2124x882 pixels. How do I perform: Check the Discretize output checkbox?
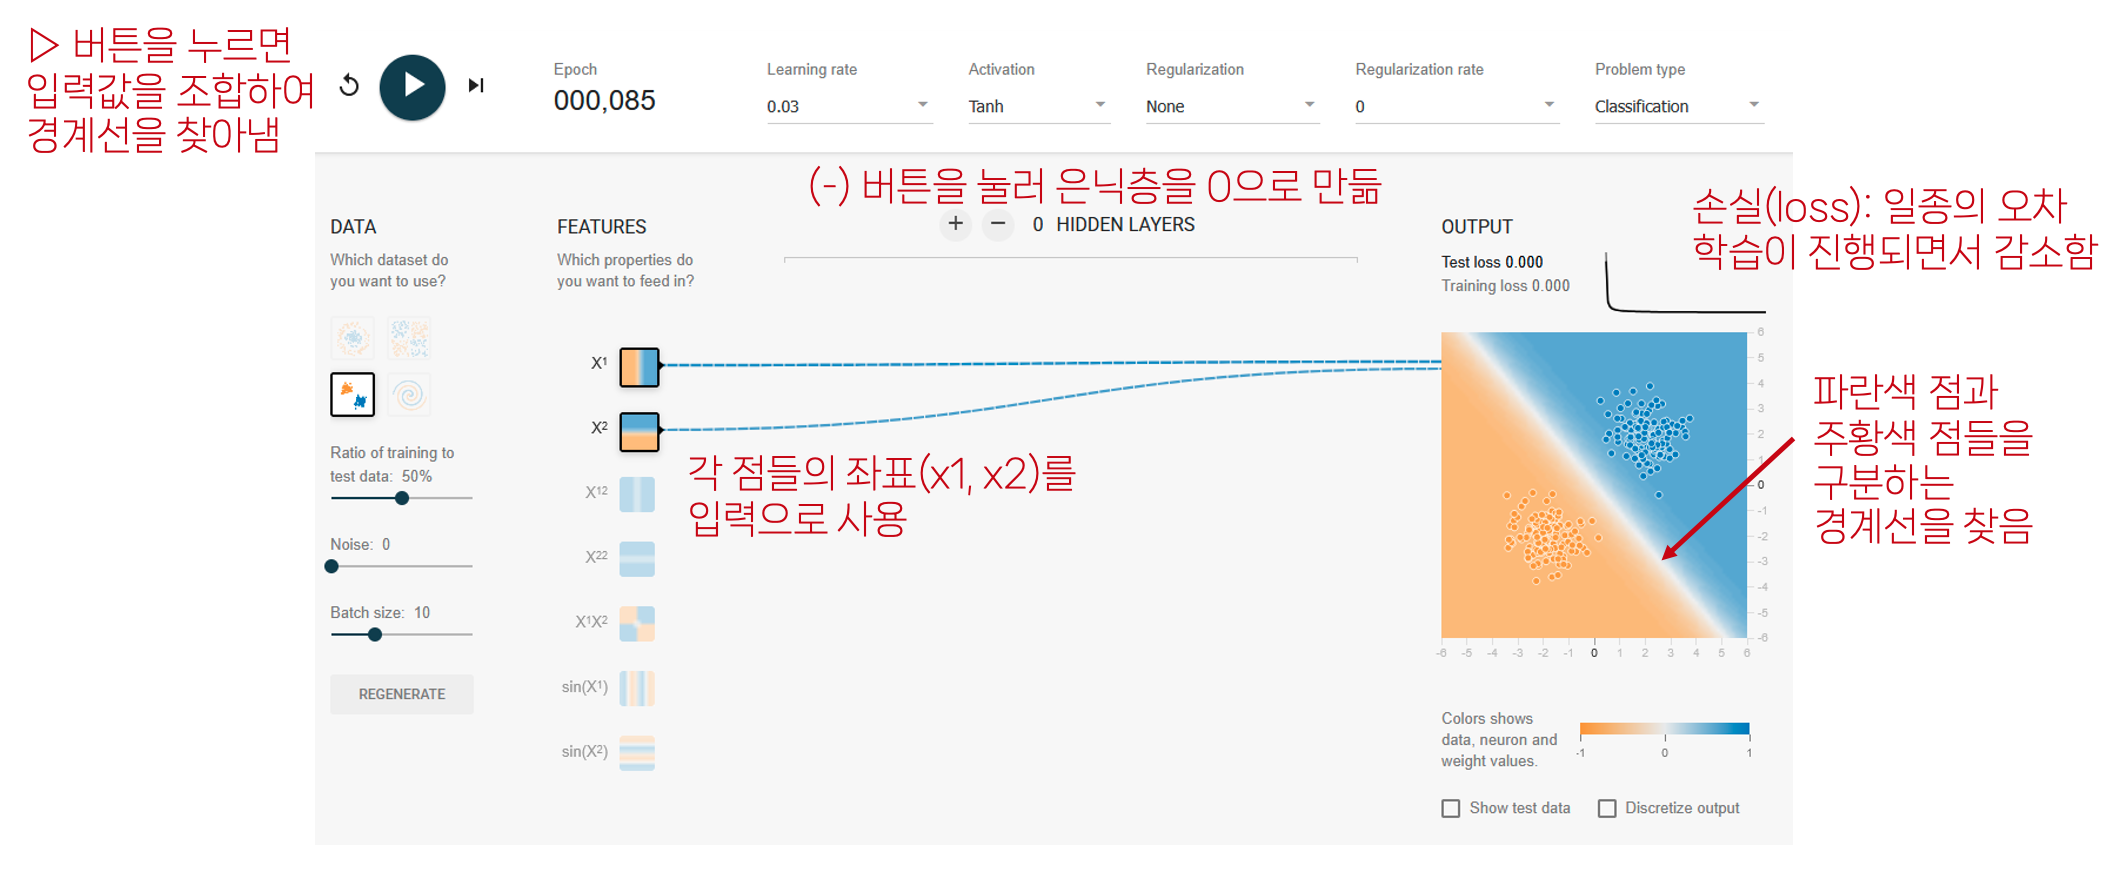pos(1607,808)
